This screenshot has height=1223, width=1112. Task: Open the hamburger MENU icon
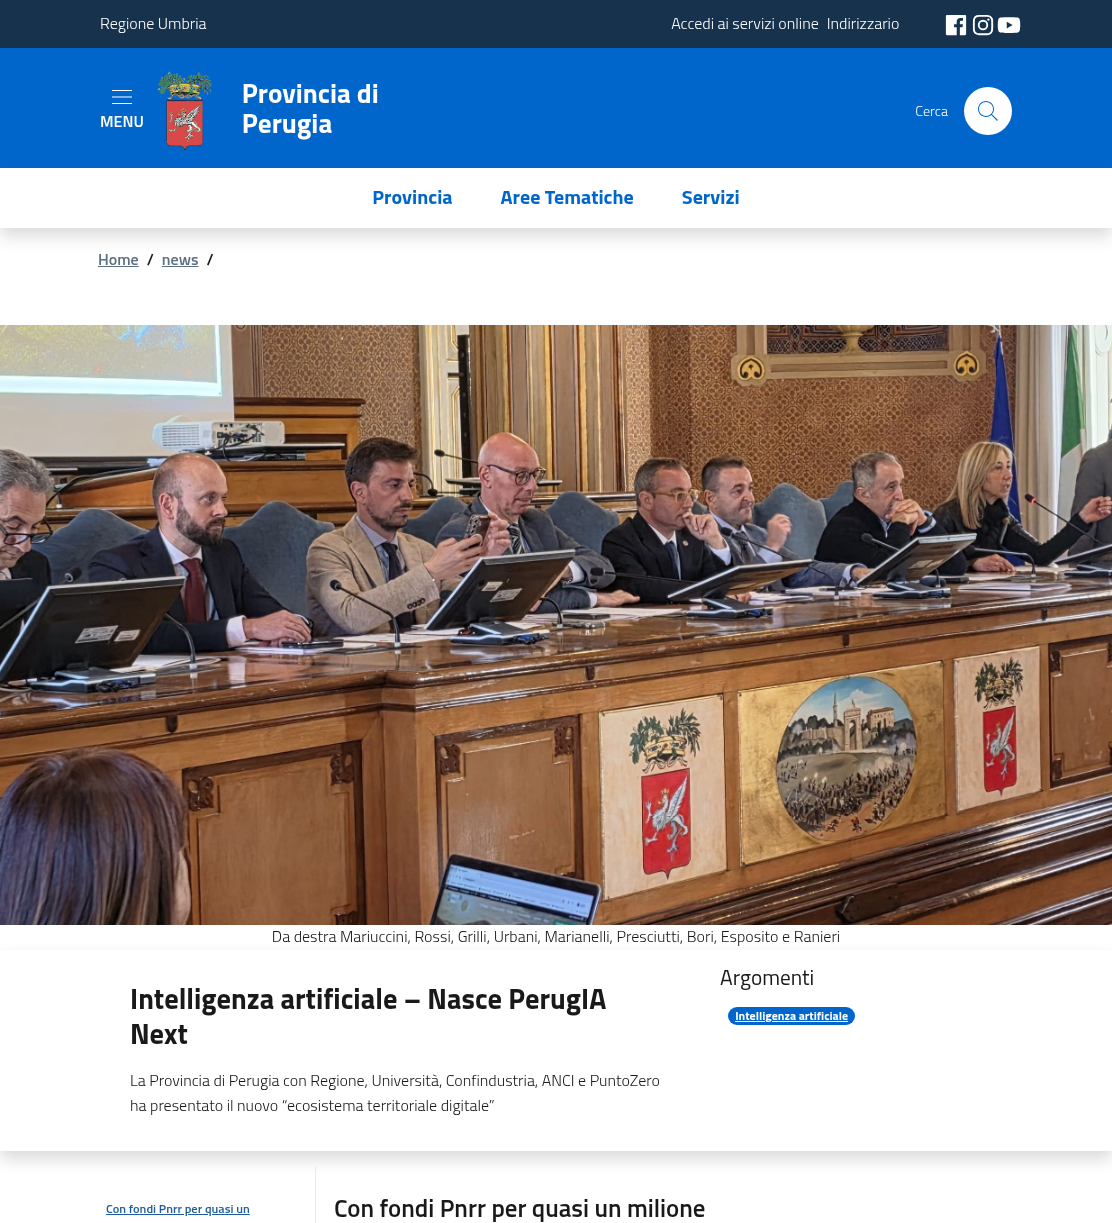(x=122, y=108)
